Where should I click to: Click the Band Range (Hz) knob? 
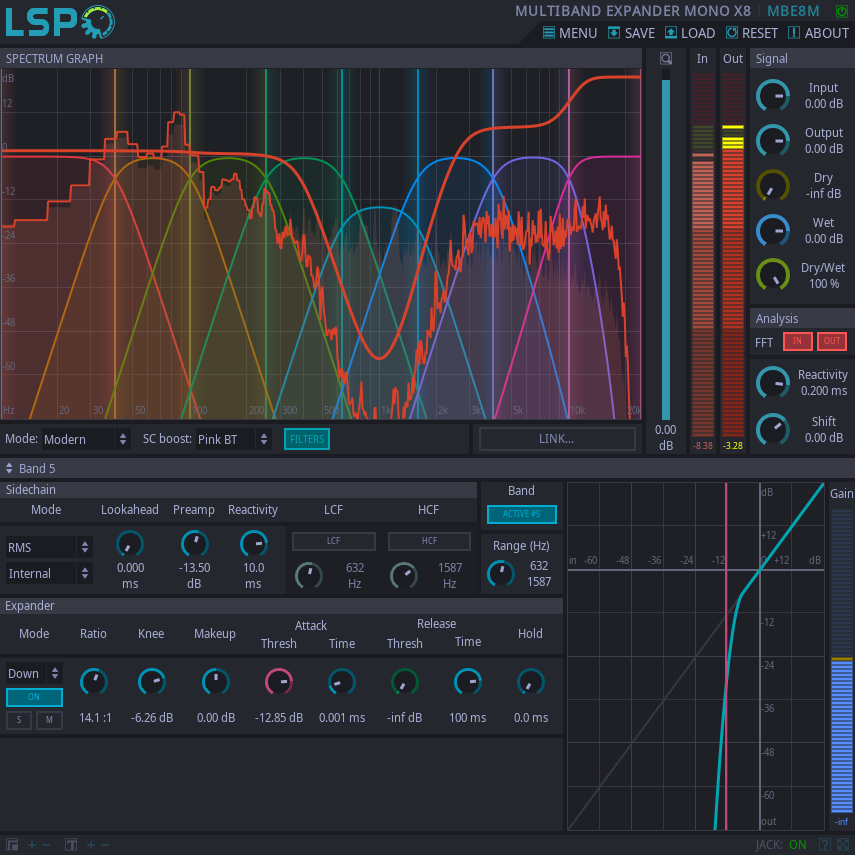[x=501, y=573]
